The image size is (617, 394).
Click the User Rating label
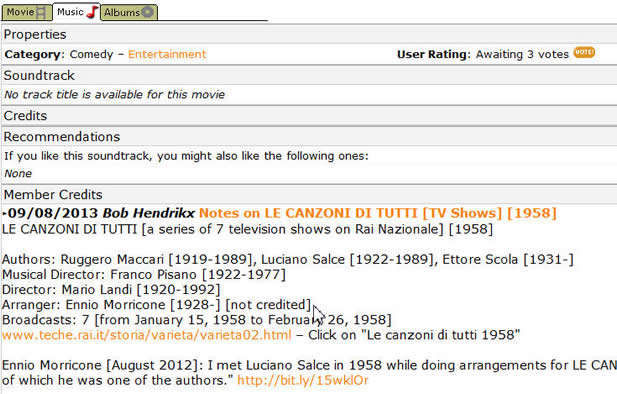[x=434, y=54]
